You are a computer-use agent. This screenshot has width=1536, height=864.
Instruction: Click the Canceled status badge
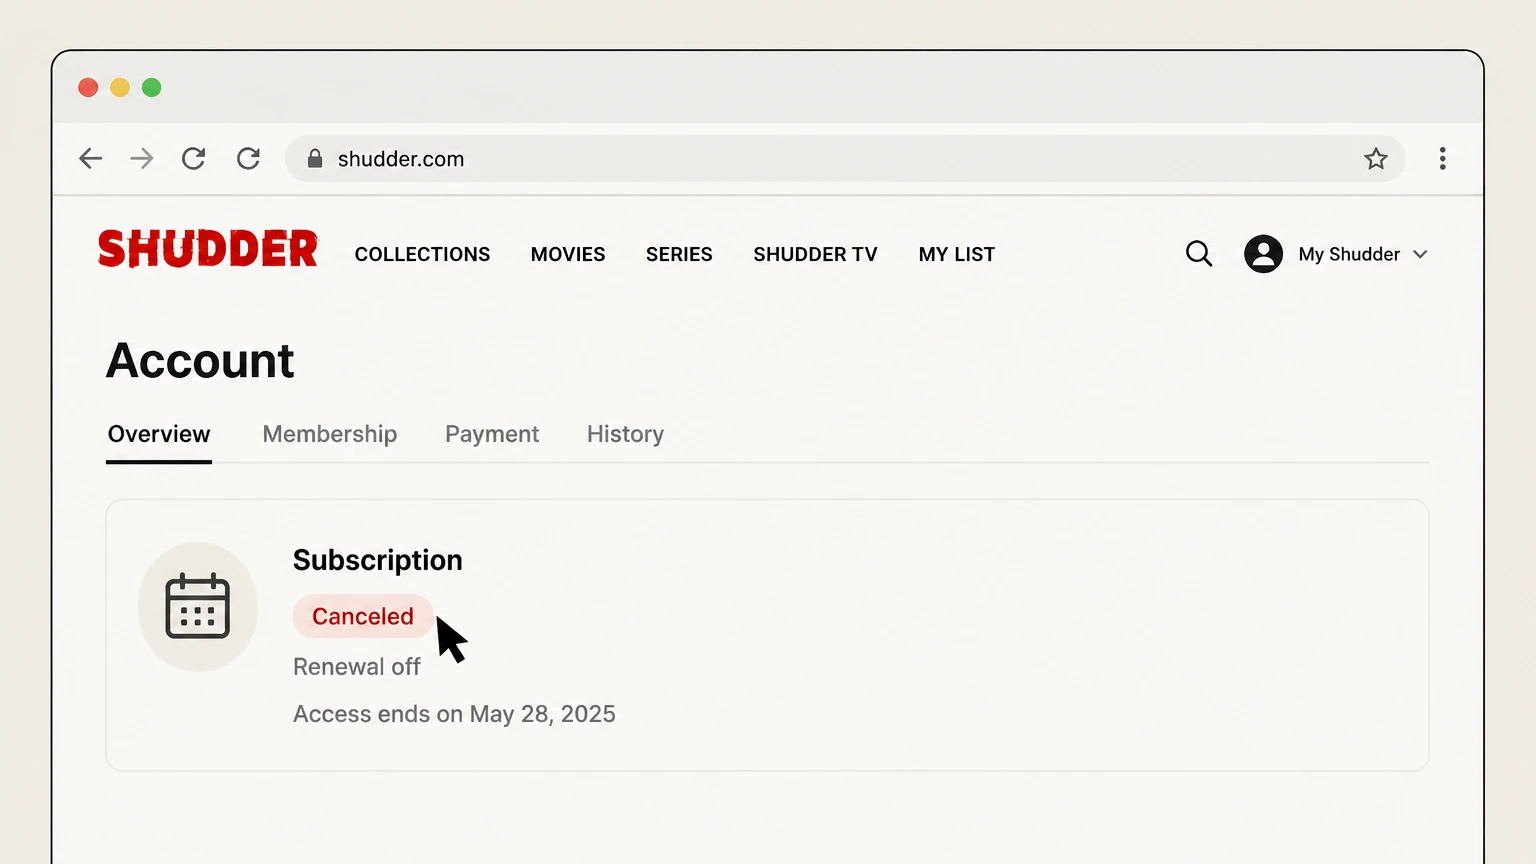[x=363, y=616]
